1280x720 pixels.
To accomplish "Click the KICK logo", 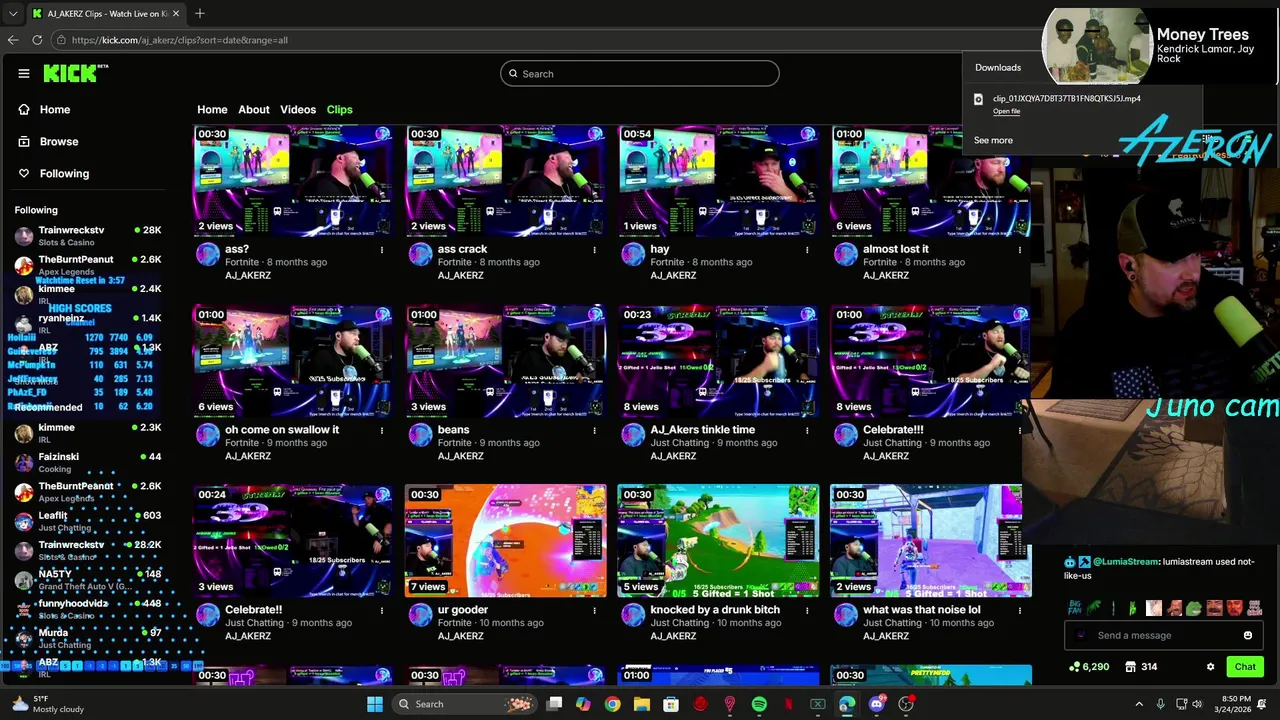I will point(75,73).
